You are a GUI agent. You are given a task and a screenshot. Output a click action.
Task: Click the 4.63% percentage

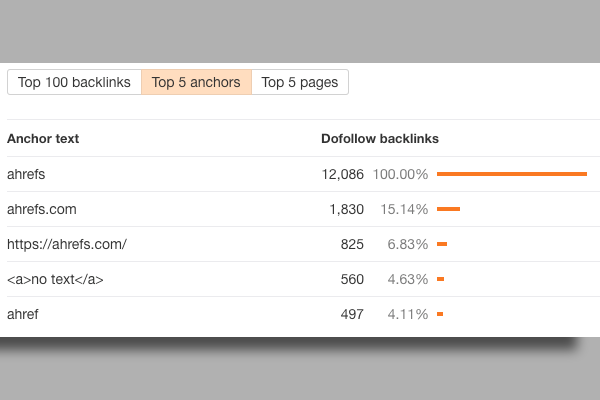click(x=408, y=279)
